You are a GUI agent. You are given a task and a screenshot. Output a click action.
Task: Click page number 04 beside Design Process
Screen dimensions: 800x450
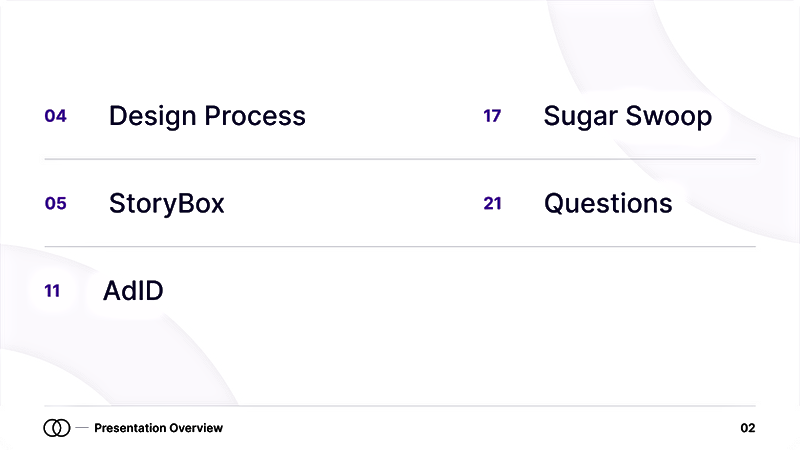pyautogui.click(x=55, y=116)
